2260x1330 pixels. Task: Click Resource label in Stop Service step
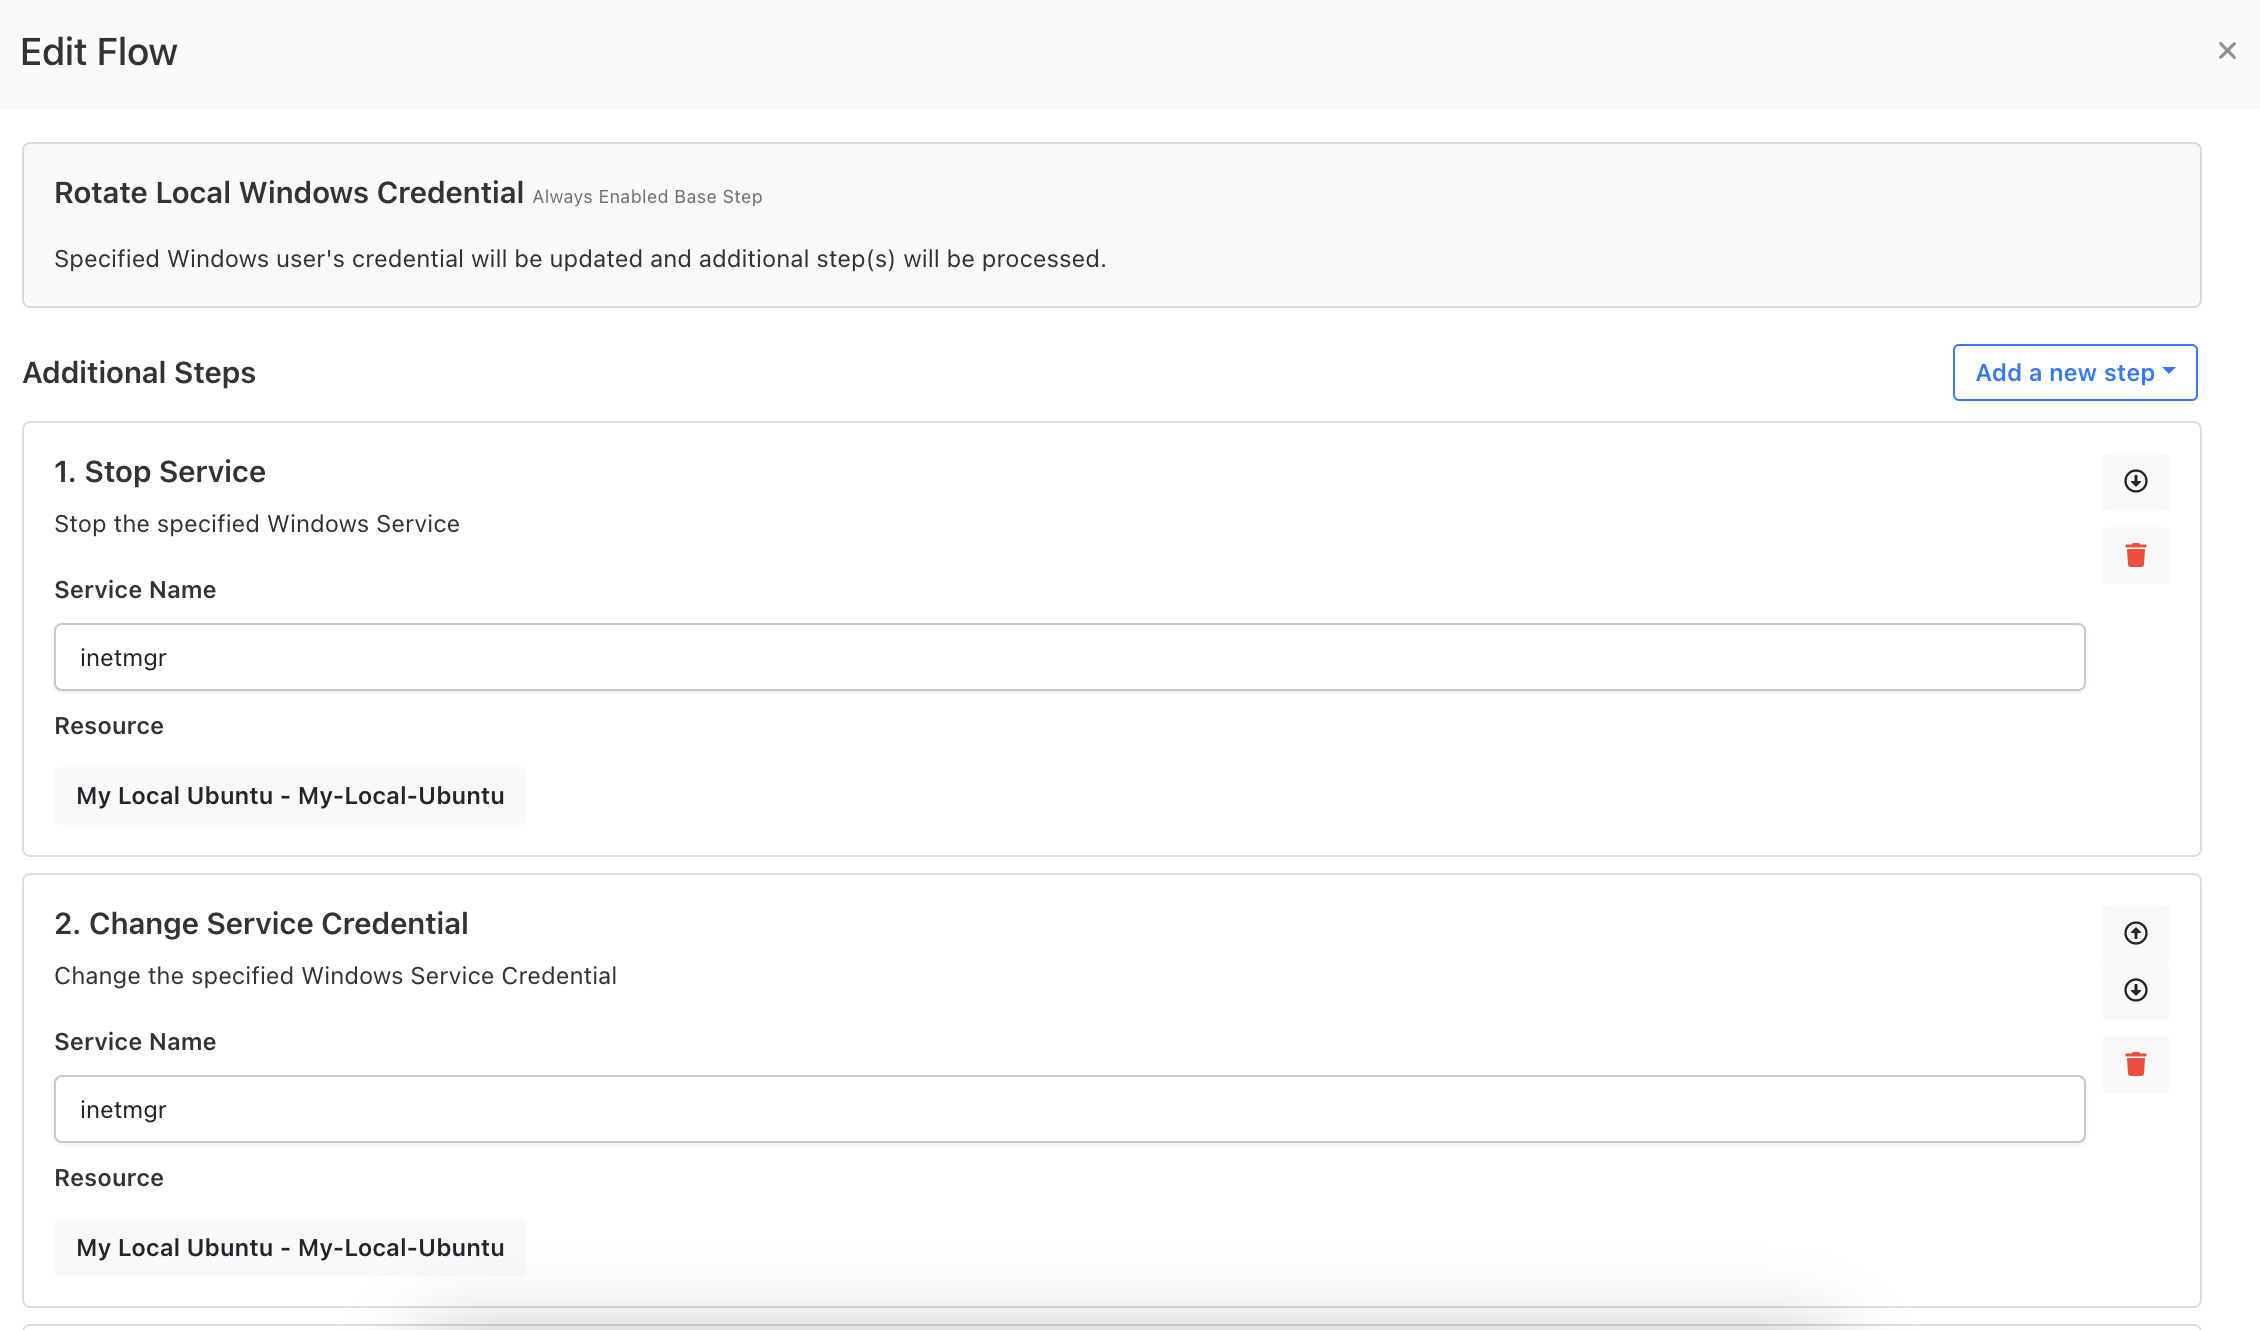tap(109, 726)
